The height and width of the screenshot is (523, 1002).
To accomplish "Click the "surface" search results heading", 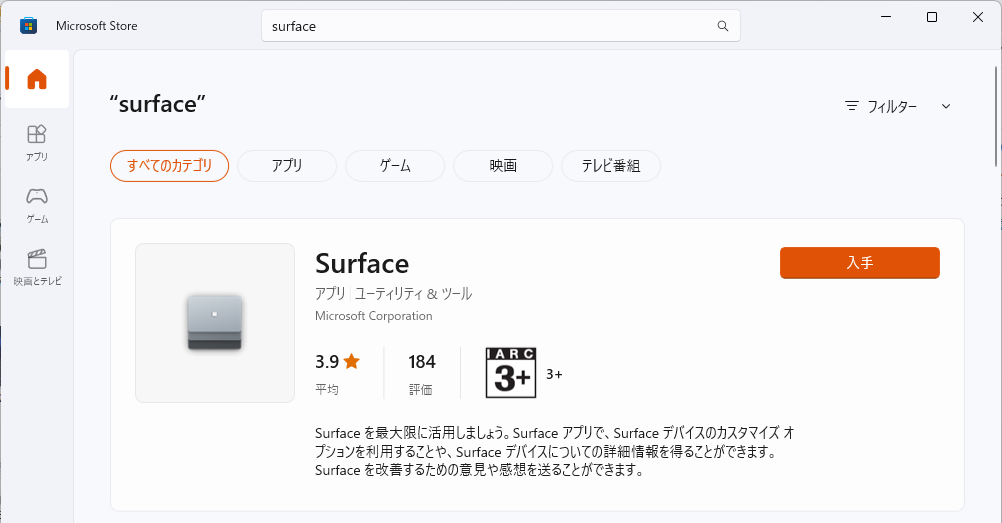I will pos(157,104).
